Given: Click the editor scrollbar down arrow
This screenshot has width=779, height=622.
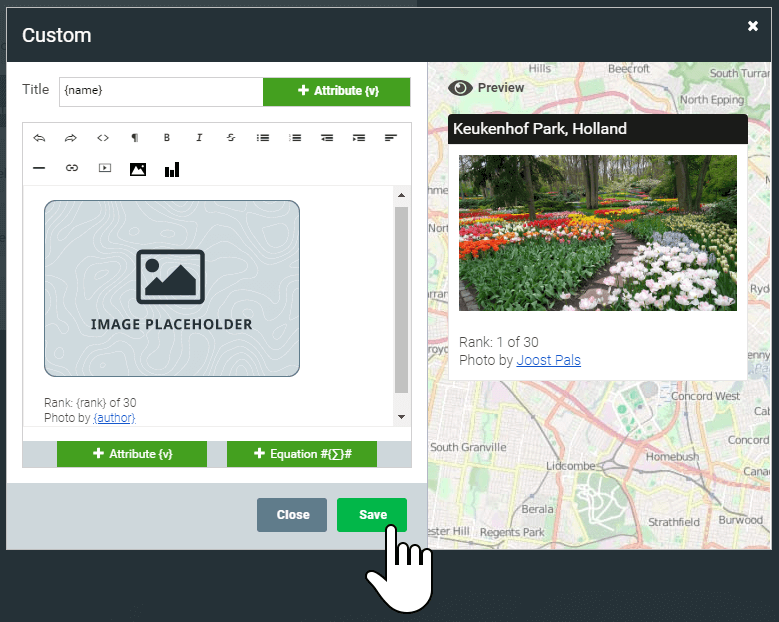Looking at the screenshot, I should coord(401,417).
